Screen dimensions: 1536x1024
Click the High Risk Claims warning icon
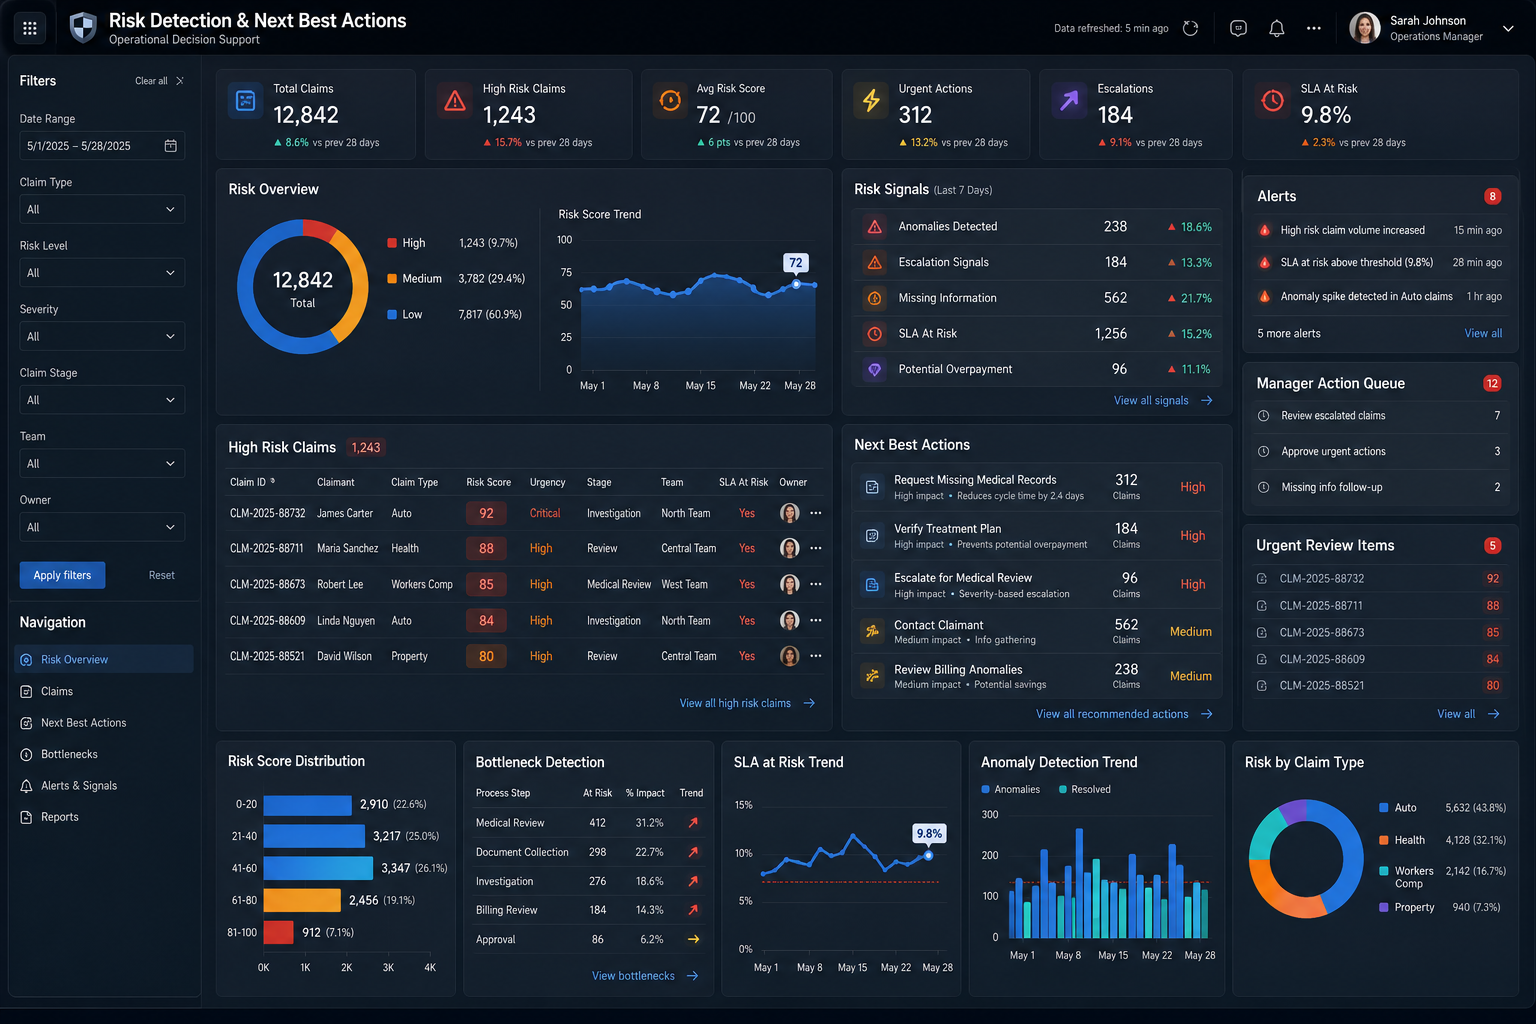point(455,101)
